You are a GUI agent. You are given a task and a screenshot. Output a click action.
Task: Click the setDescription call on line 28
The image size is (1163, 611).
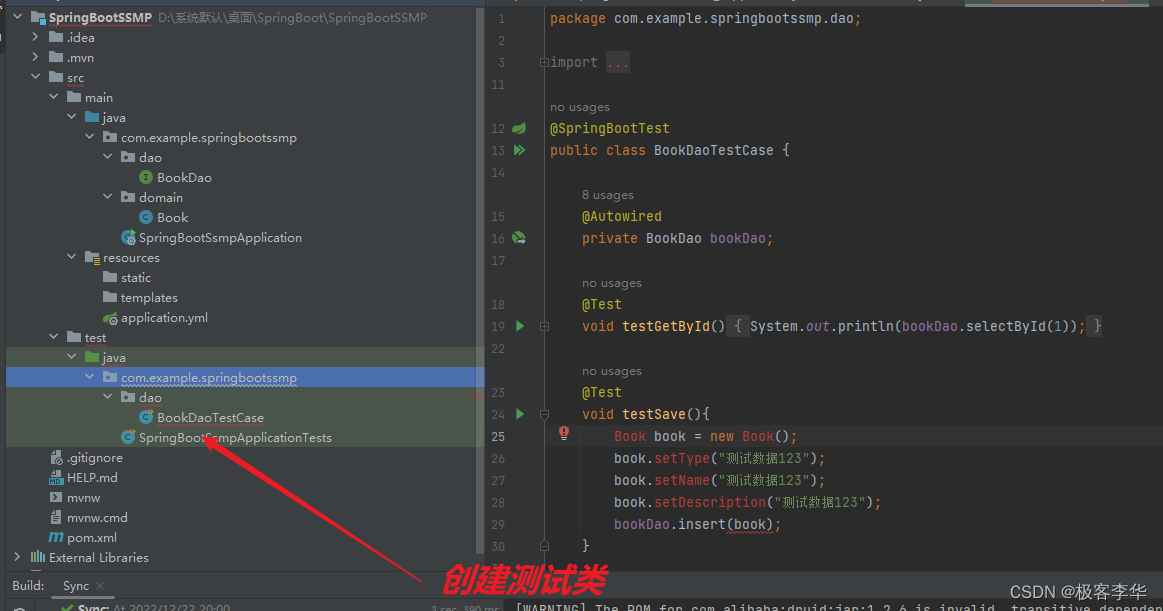coord(710,503)
